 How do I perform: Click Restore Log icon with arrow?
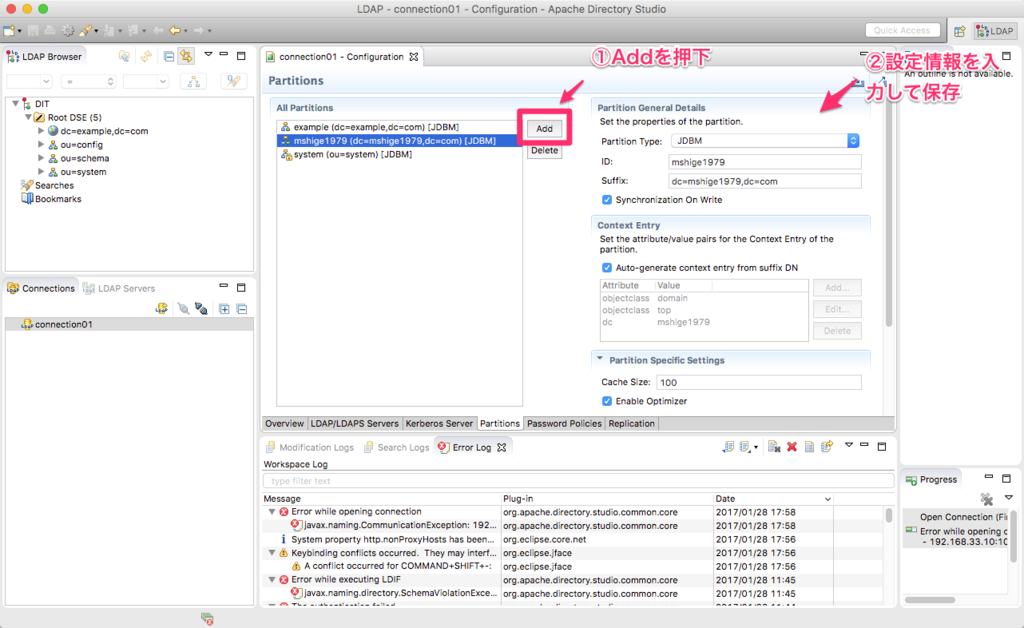(827, 447)
